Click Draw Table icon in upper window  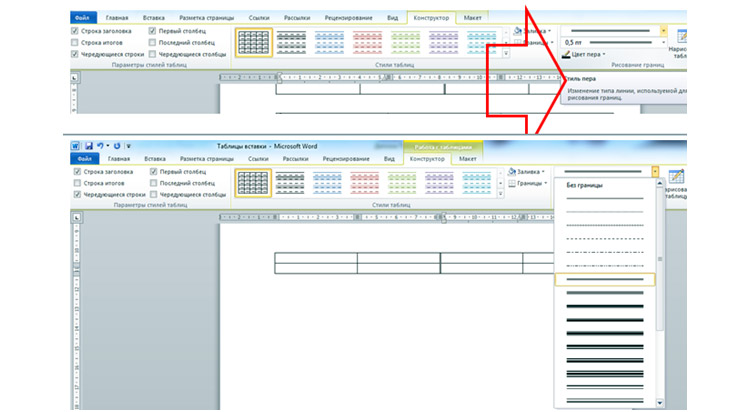[681, 36]
